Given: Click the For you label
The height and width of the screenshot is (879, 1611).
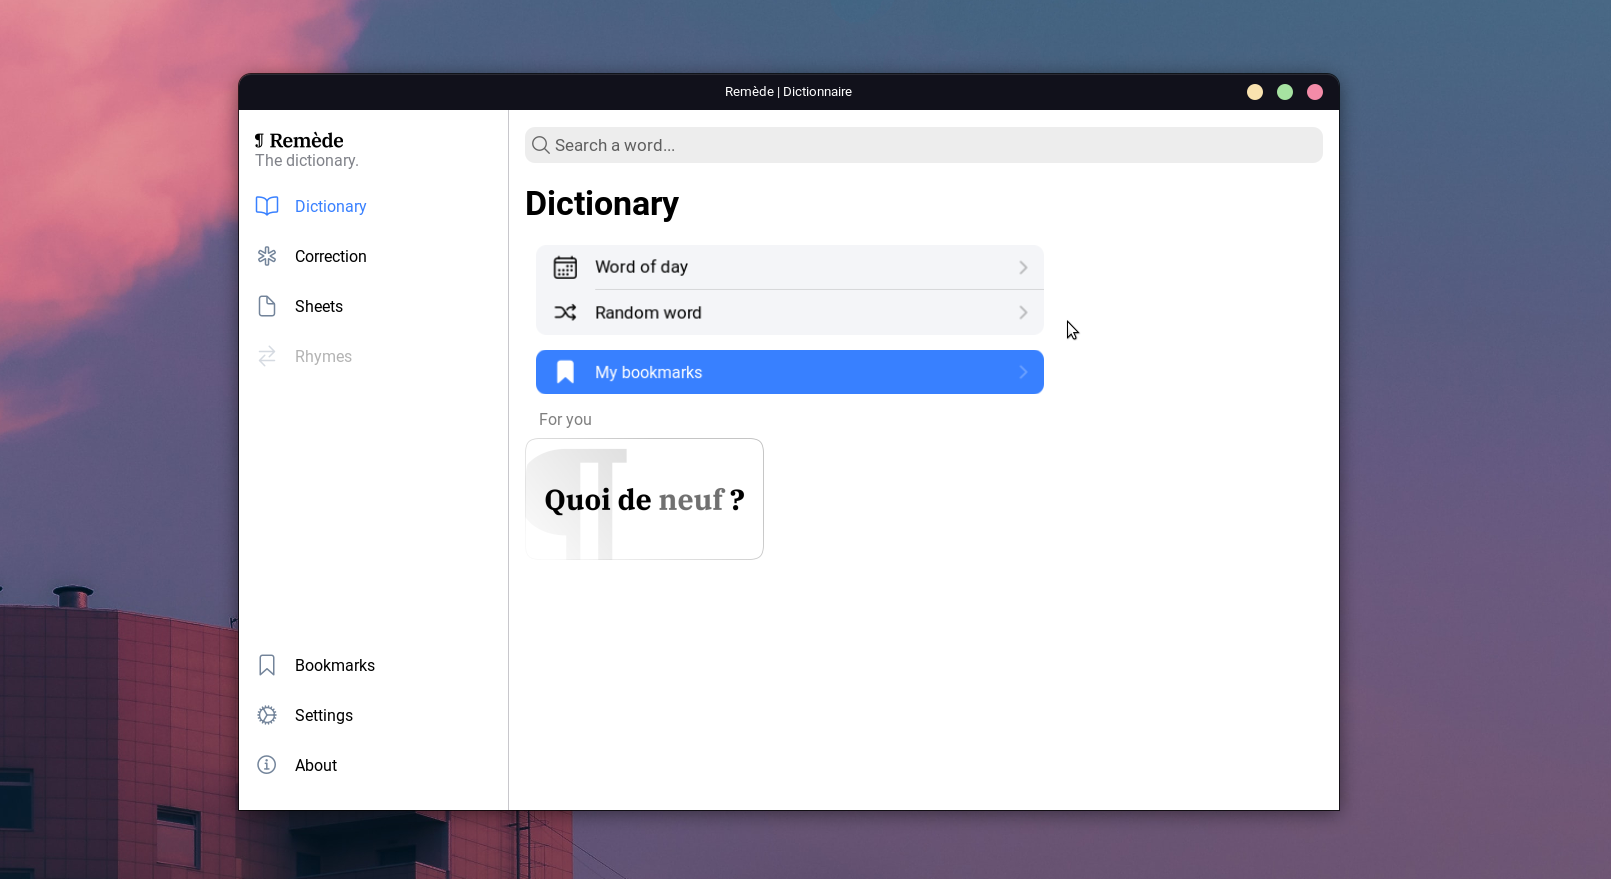Looking at the screenshot, I should coord(565,419).
